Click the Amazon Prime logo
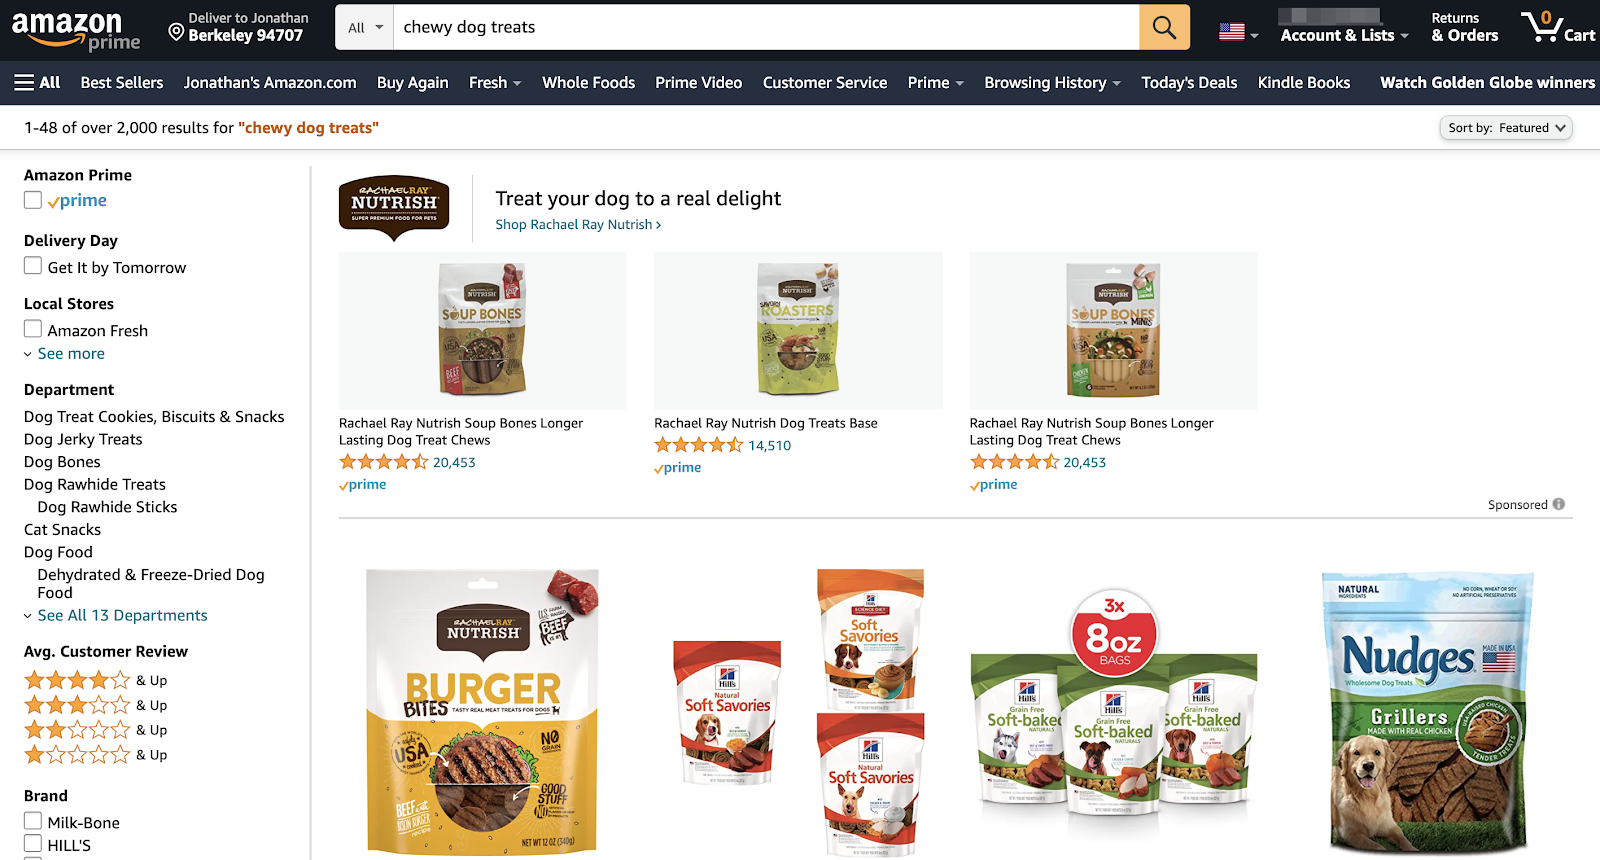Viewport: 1600px width, 860px height. coord(76,29)
